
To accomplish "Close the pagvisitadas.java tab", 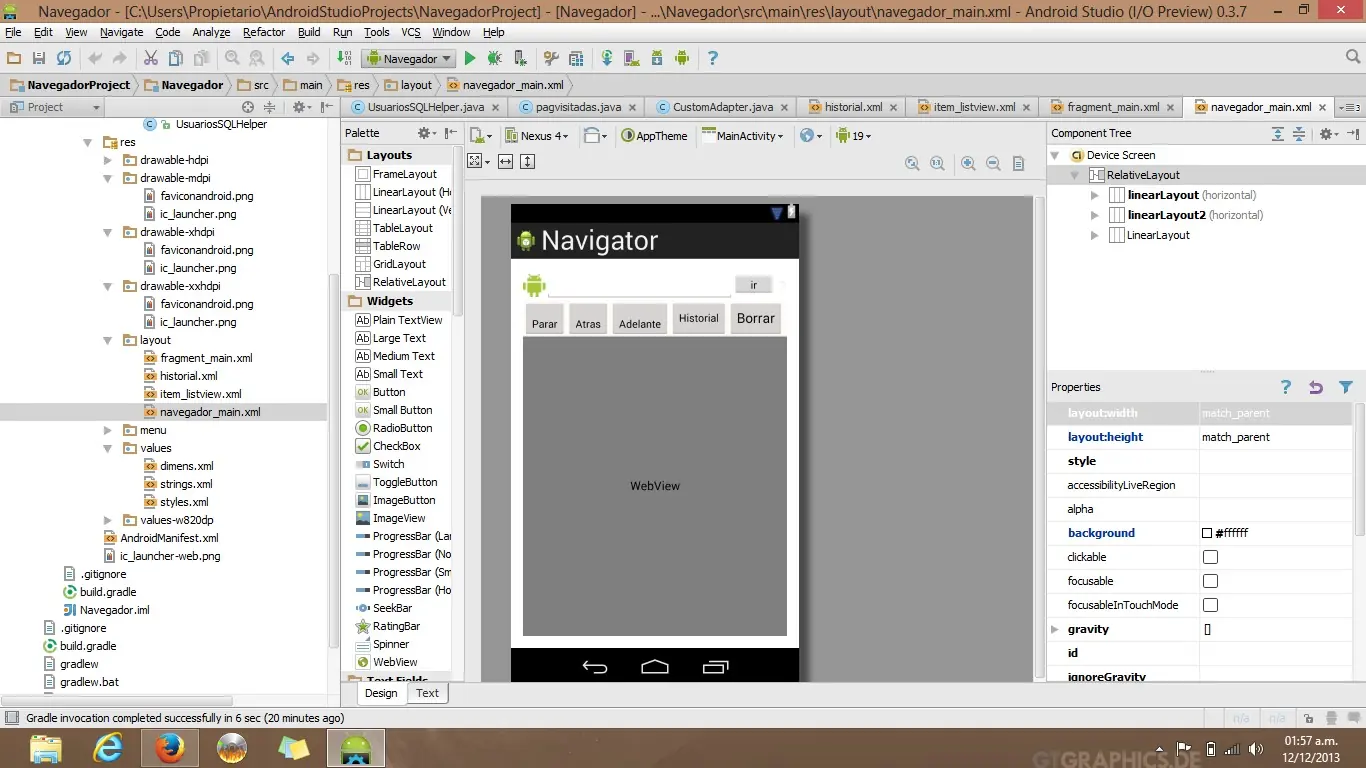I will coord(633,107).
